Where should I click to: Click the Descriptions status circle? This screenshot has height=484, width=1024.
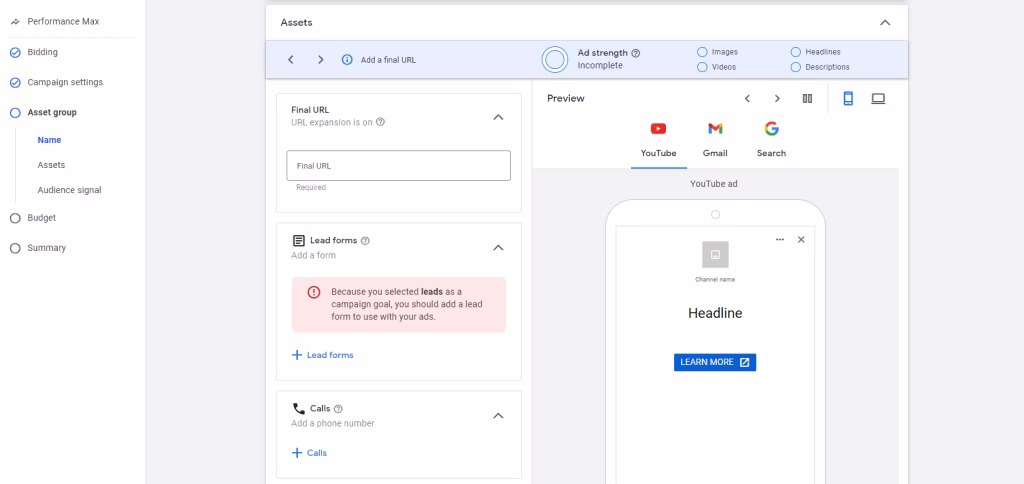click(795, 67)
